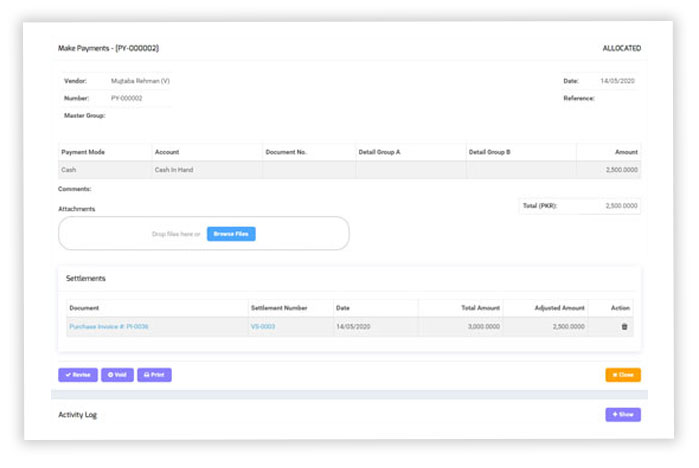The height and width of the screenshot is (468, 699).
Task: Delete settlement VS-0003 with the trash icon
Action: (x=624, y=327)
